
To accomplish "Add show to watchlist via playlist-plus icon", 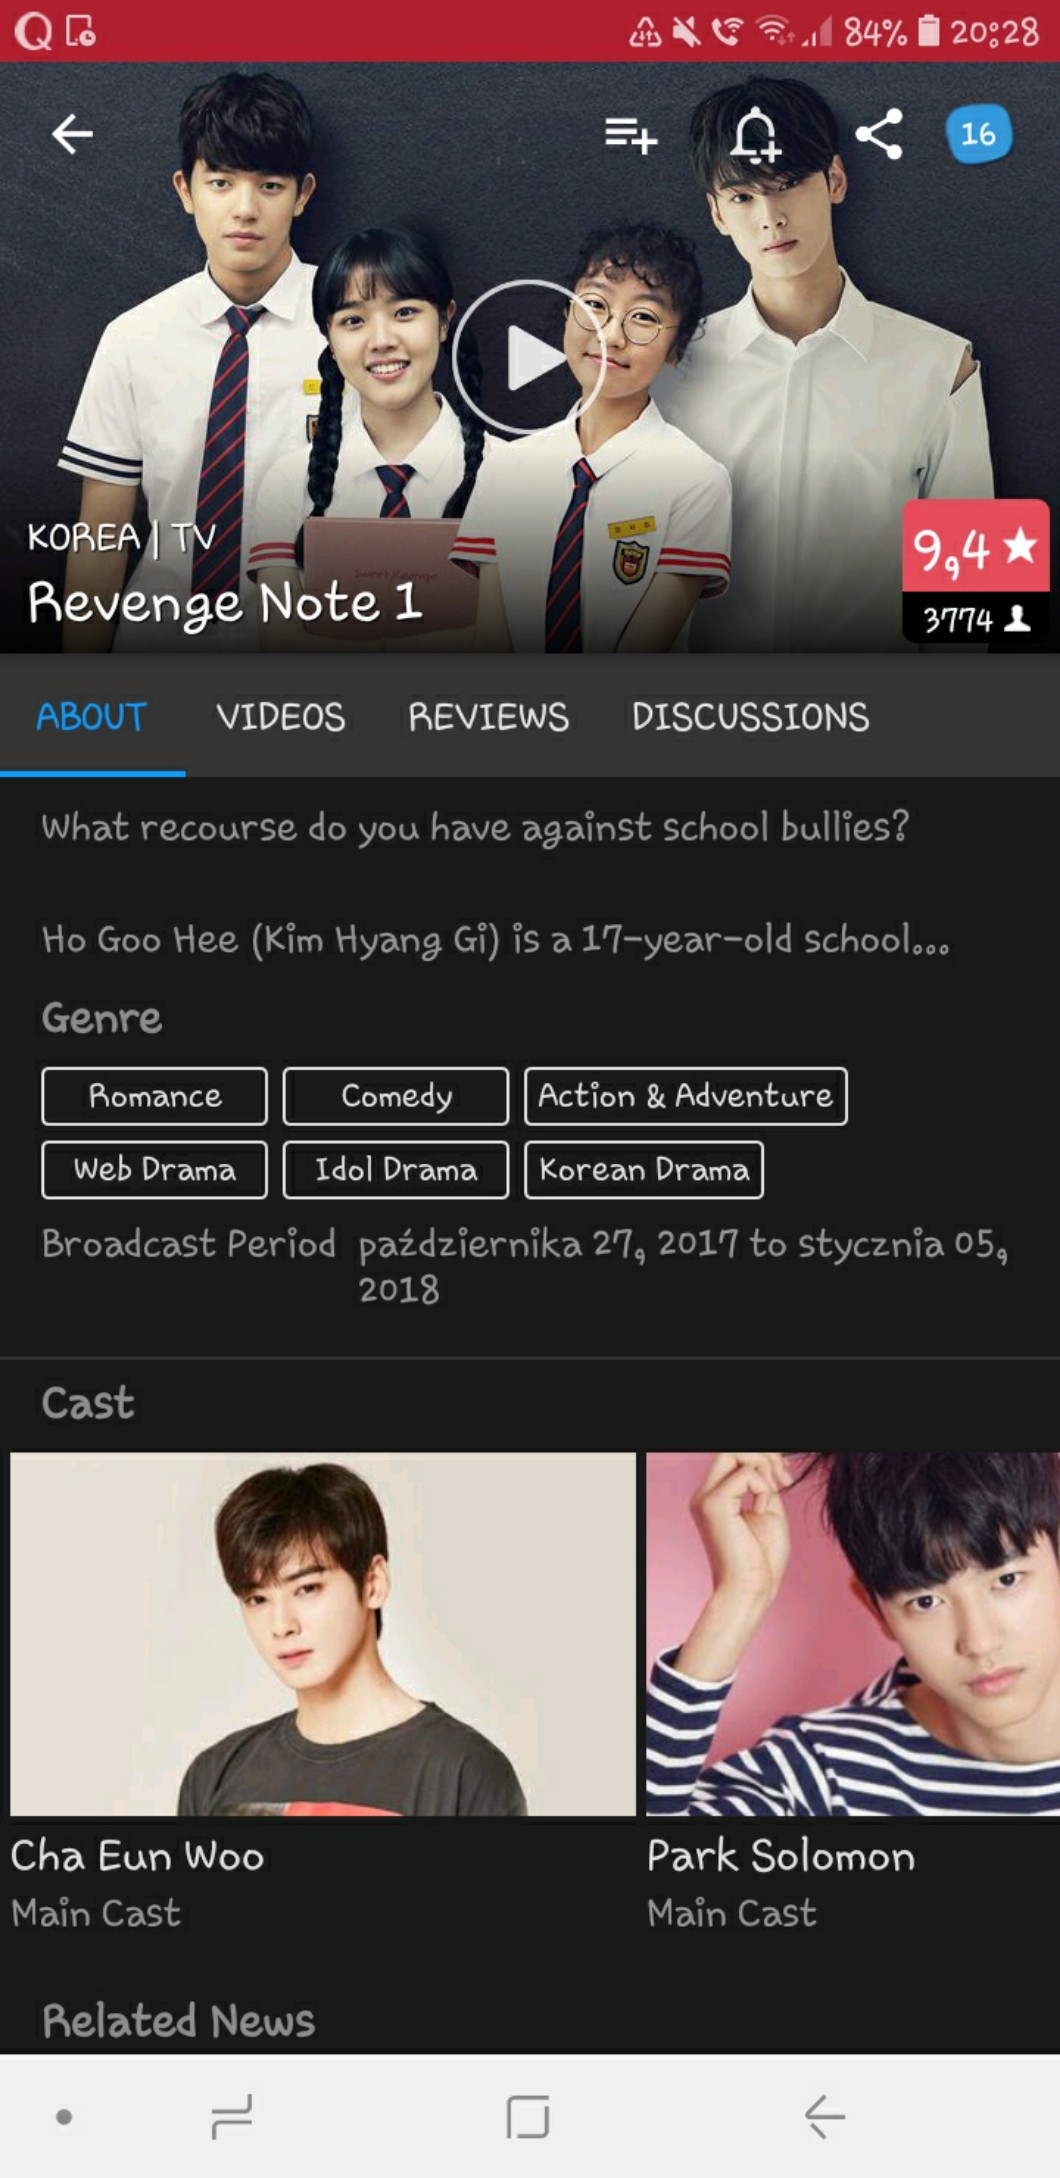I will (x=630, y=134).
